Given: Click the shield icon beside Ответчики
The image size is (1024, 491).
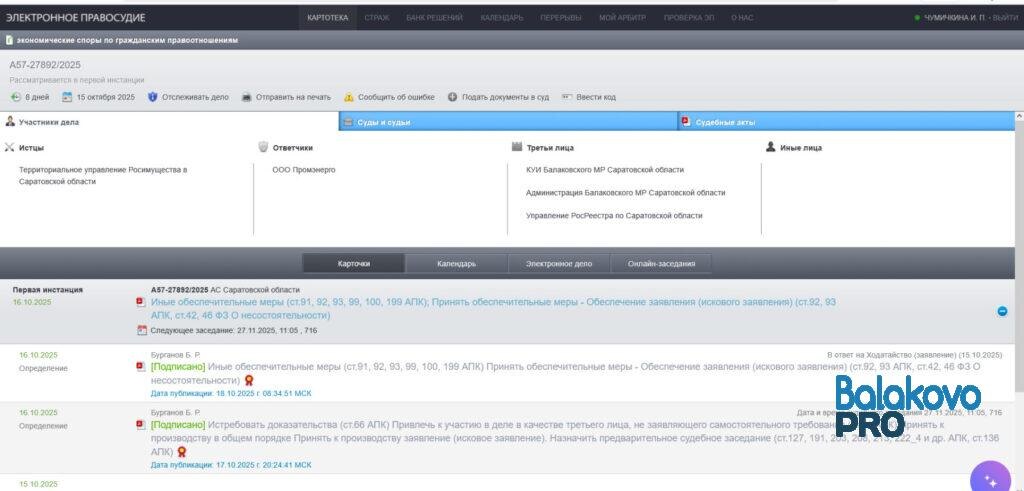Looking at the screenshot, I should coord(263,148).
